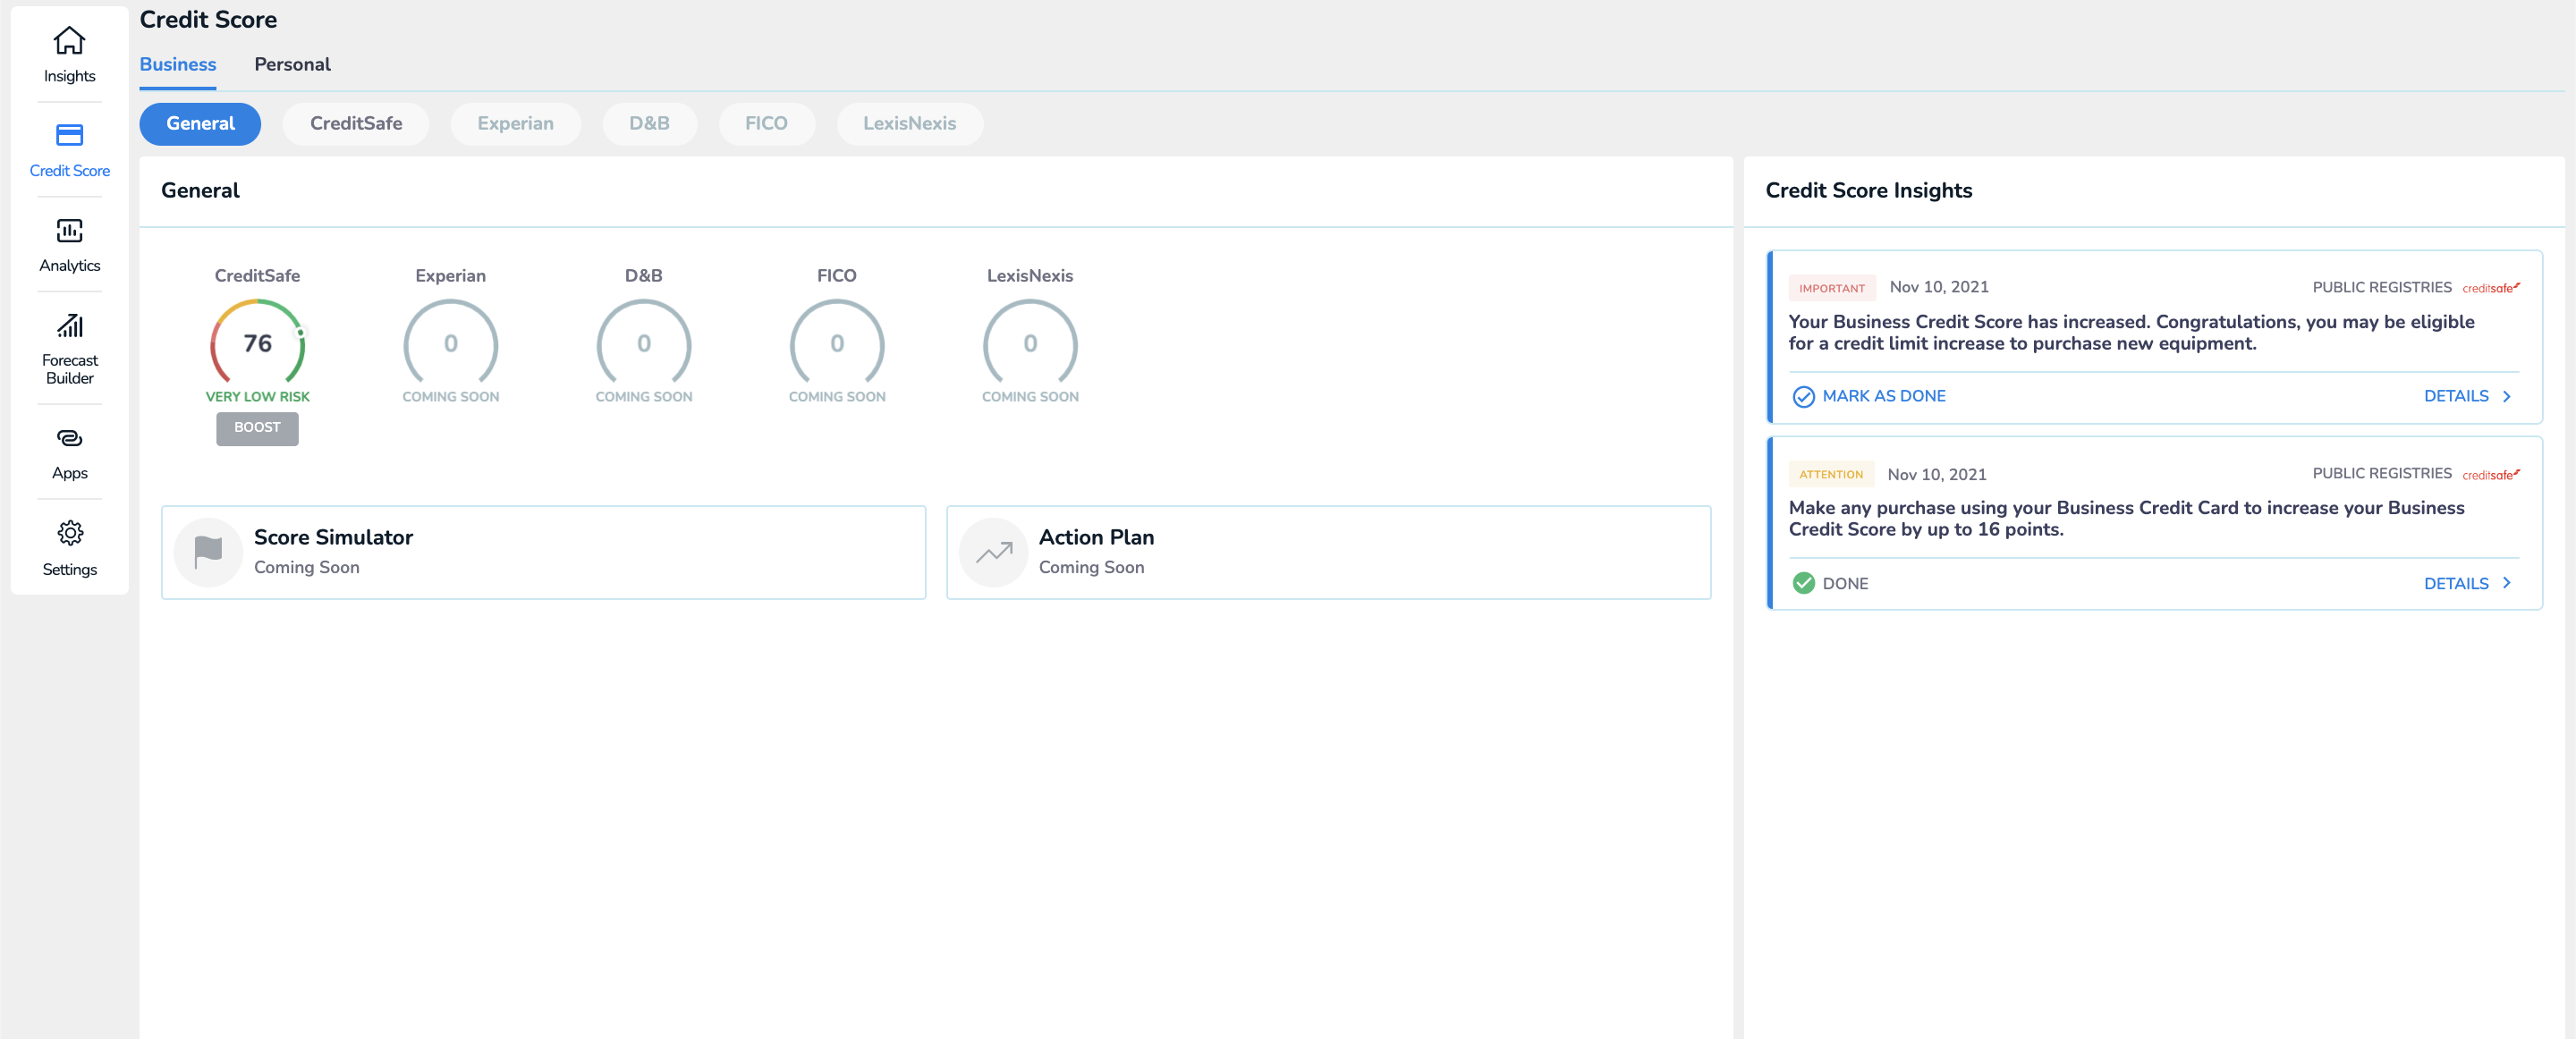The image size is (2576, 1039).
Task: Select the Credit Score card icon
Action: tap(69, 135)
